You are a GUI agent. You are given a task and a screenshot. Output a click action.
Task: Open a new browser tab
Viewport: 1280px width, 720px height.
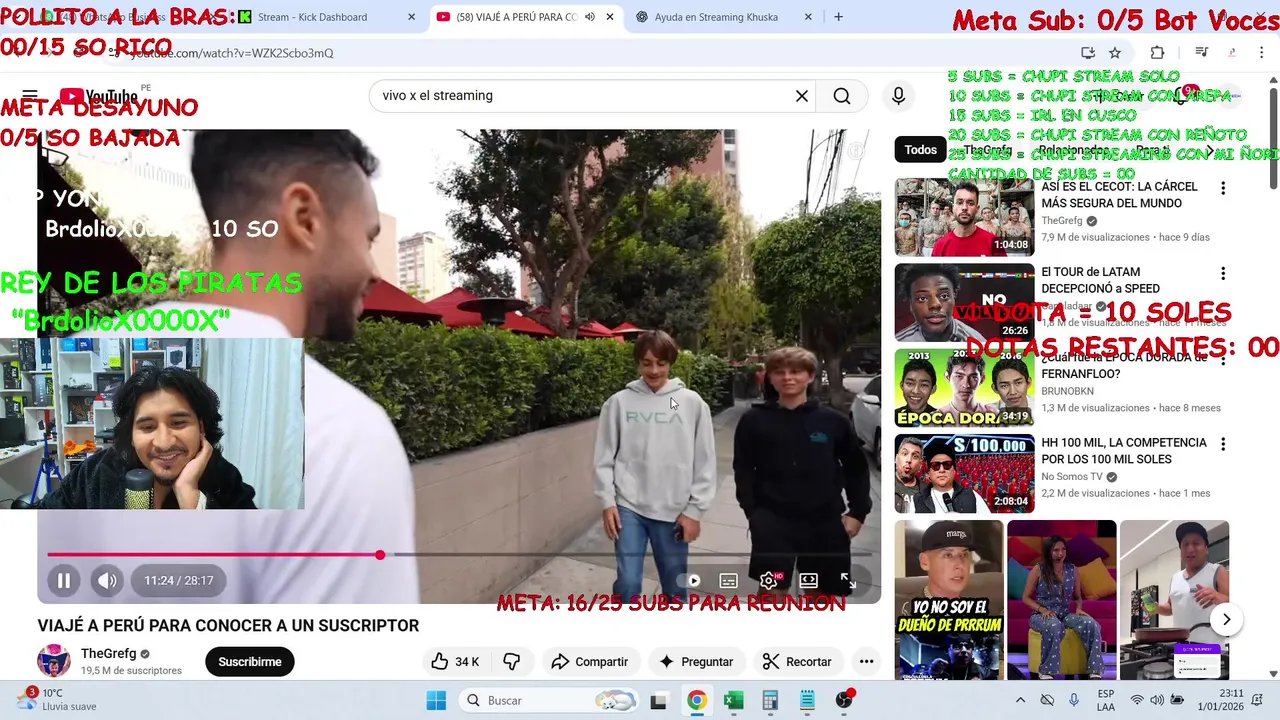[x=838, y=17]
